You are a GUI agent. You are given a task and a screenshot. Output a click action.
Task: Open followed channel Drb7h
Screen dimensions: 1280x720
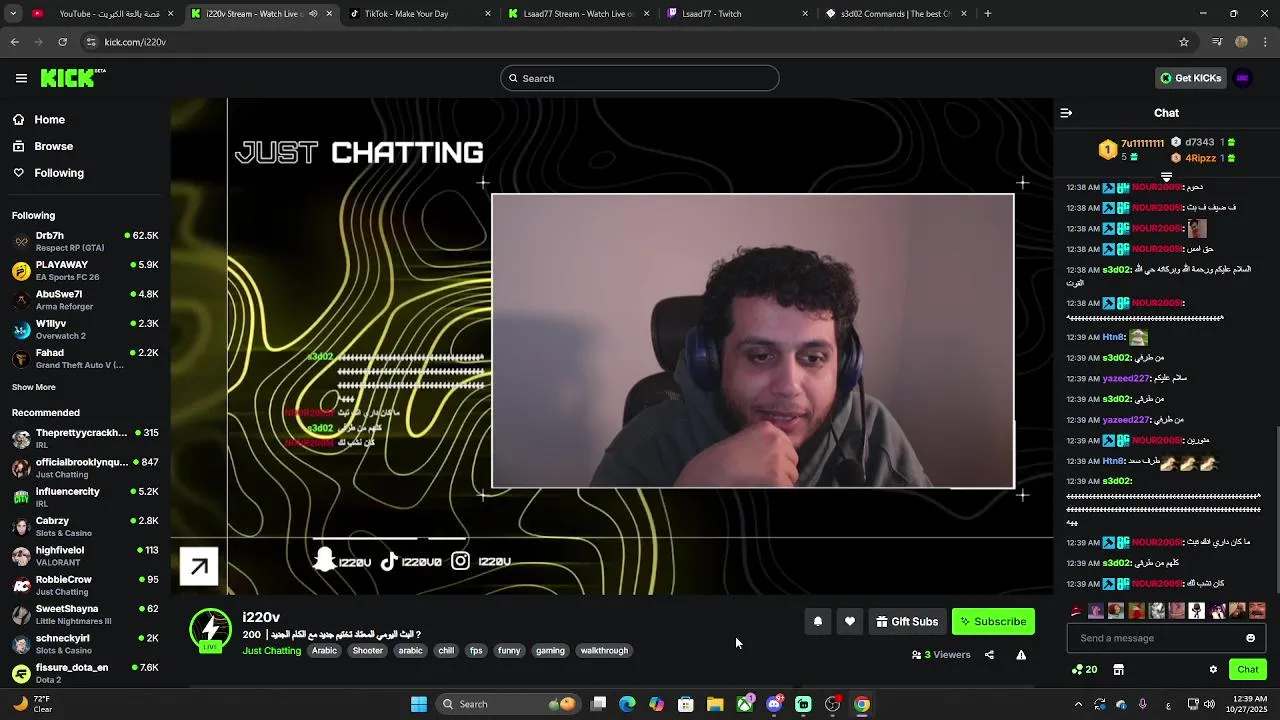[x=85, y=241]
